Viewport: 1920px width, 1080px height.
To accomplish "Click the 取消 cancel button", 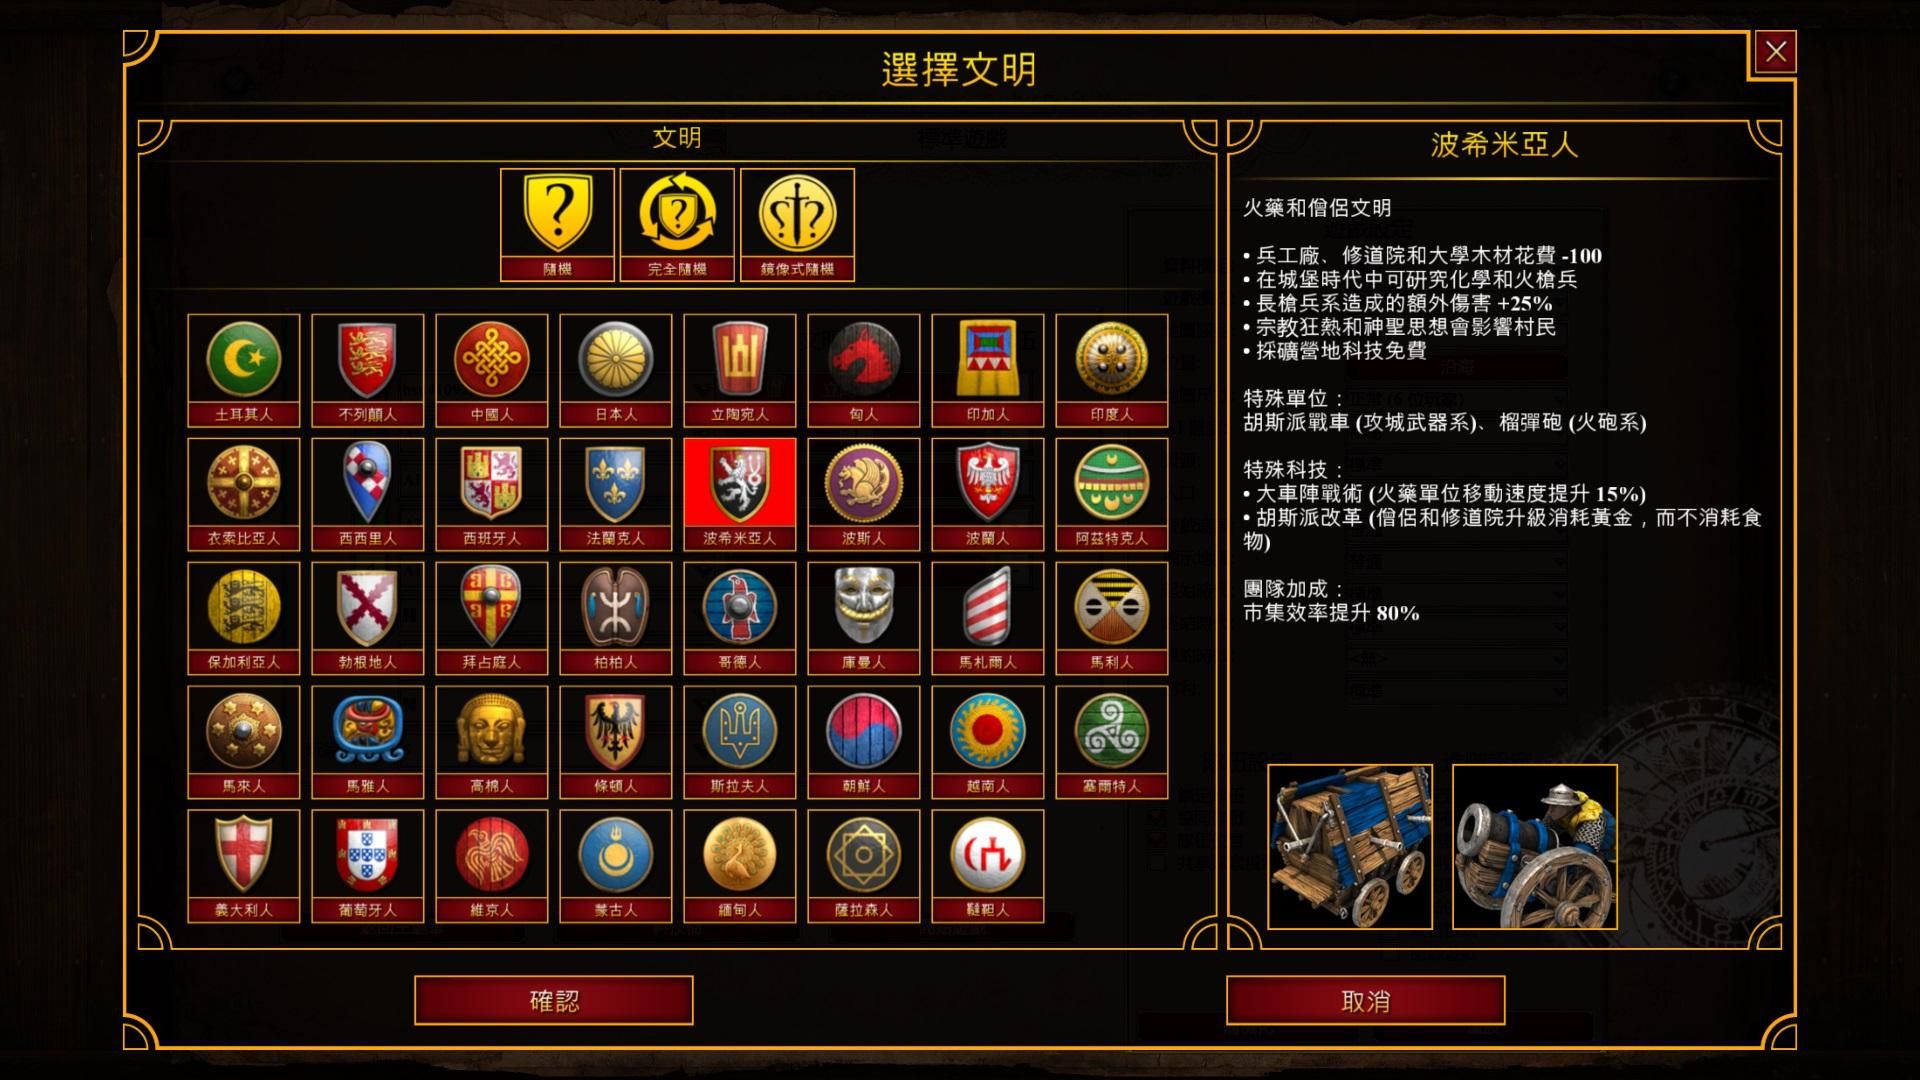I will (x=1365, y=1000).
